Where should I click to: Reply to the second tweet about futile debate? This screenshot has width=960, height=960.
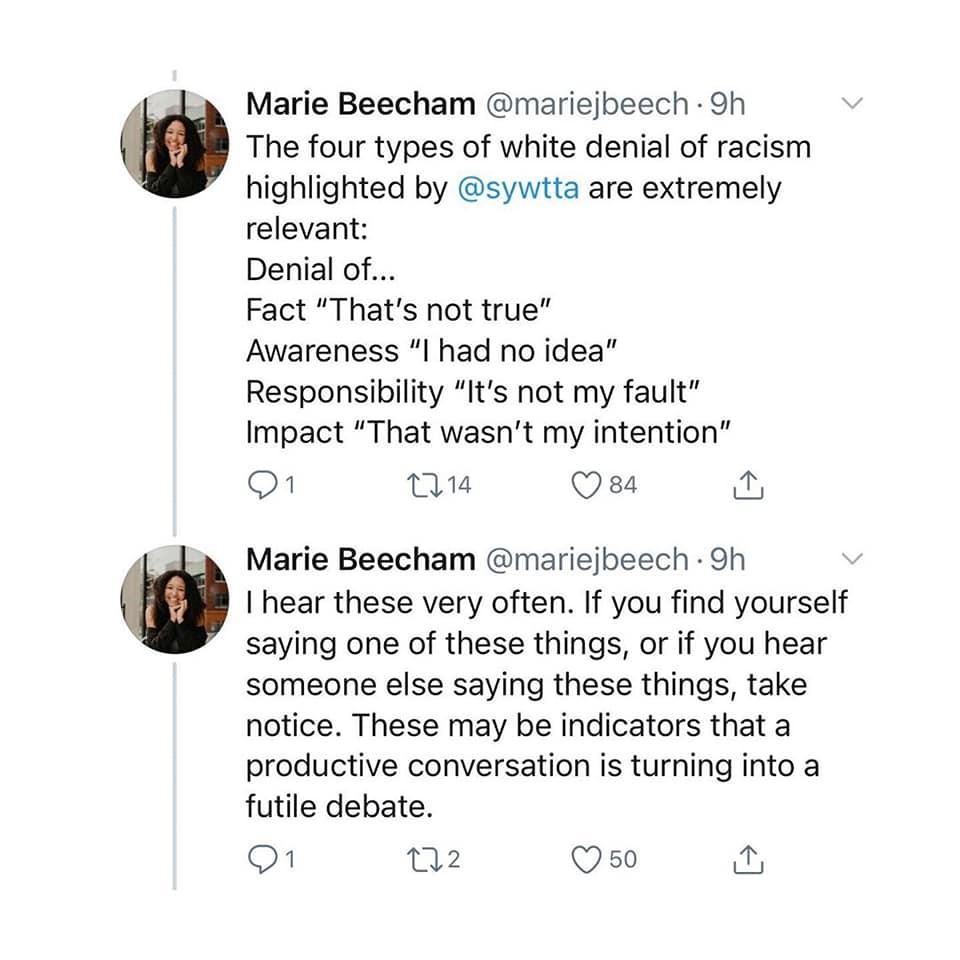tap(260, 859)
